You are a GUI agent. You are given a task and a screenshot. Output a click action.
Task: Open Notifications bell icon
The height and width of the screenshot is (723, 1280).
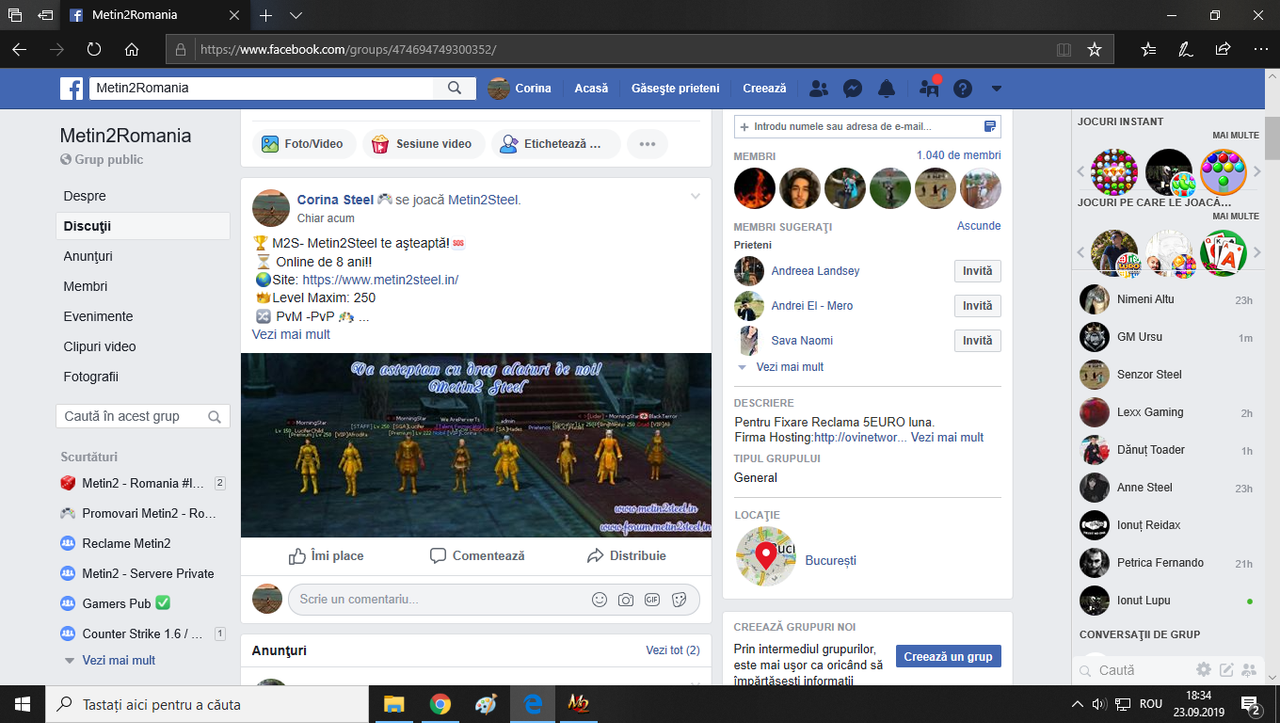[x=886, y=88]
